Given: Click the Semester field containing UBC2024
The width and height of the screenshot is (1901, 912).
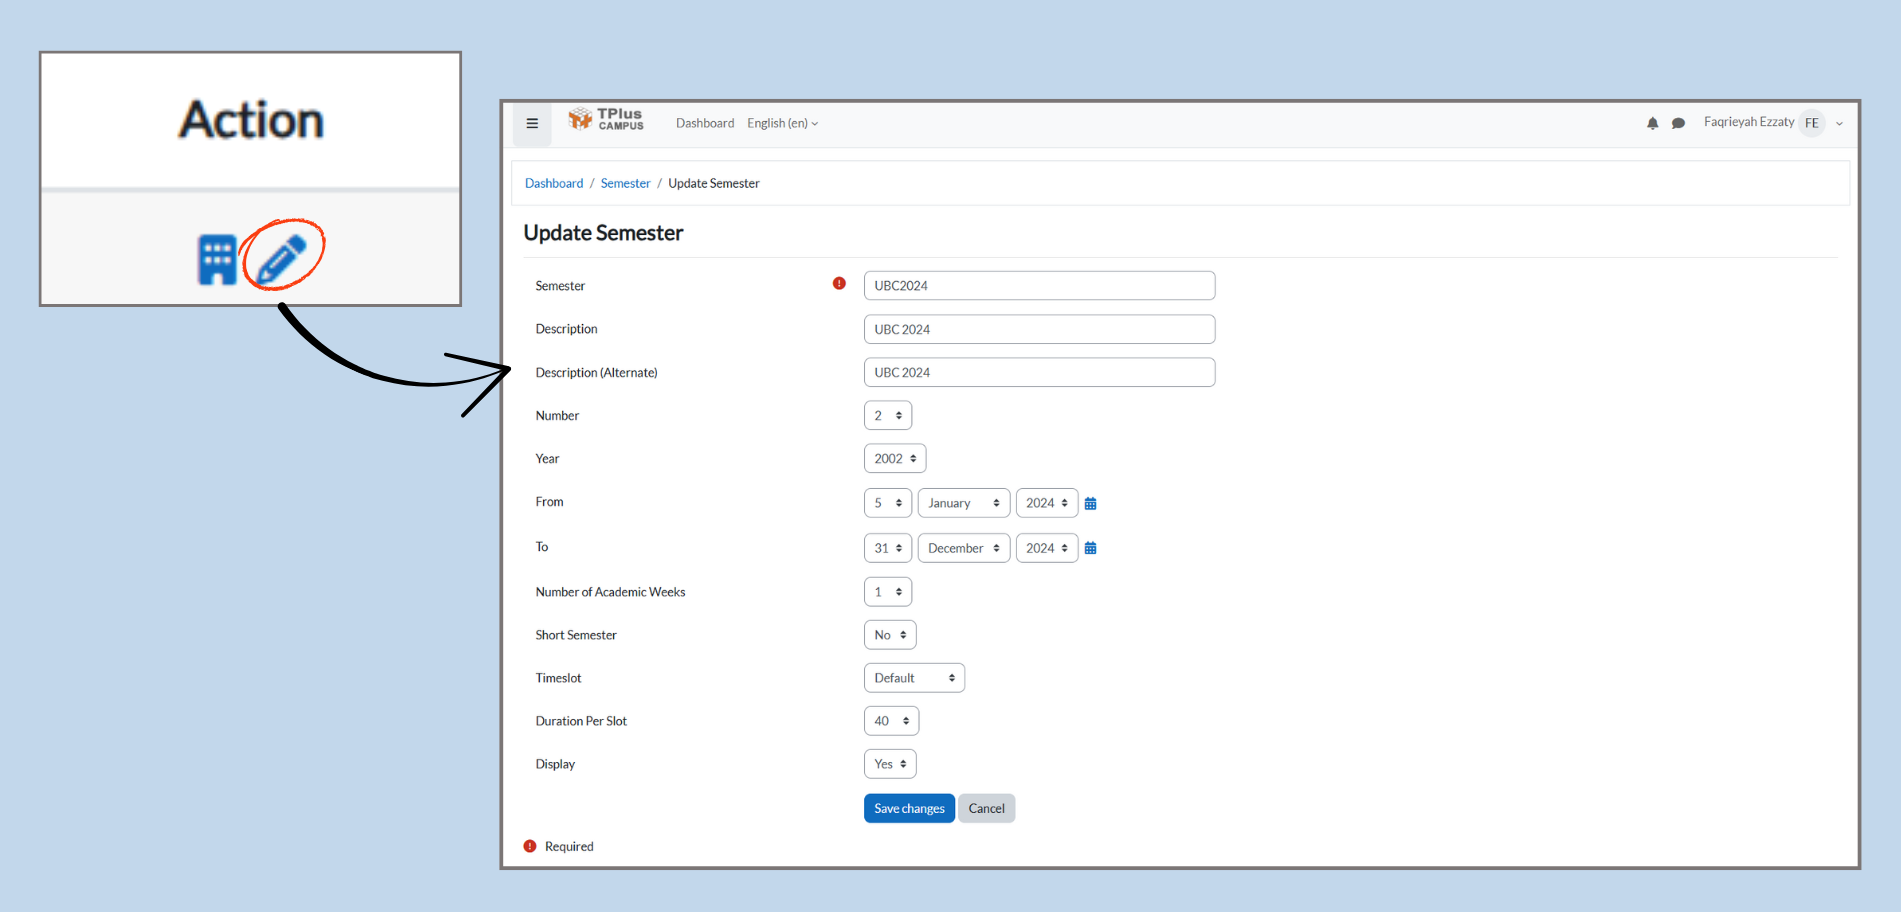Looking at the screenshot, I should click(1039, 286).
